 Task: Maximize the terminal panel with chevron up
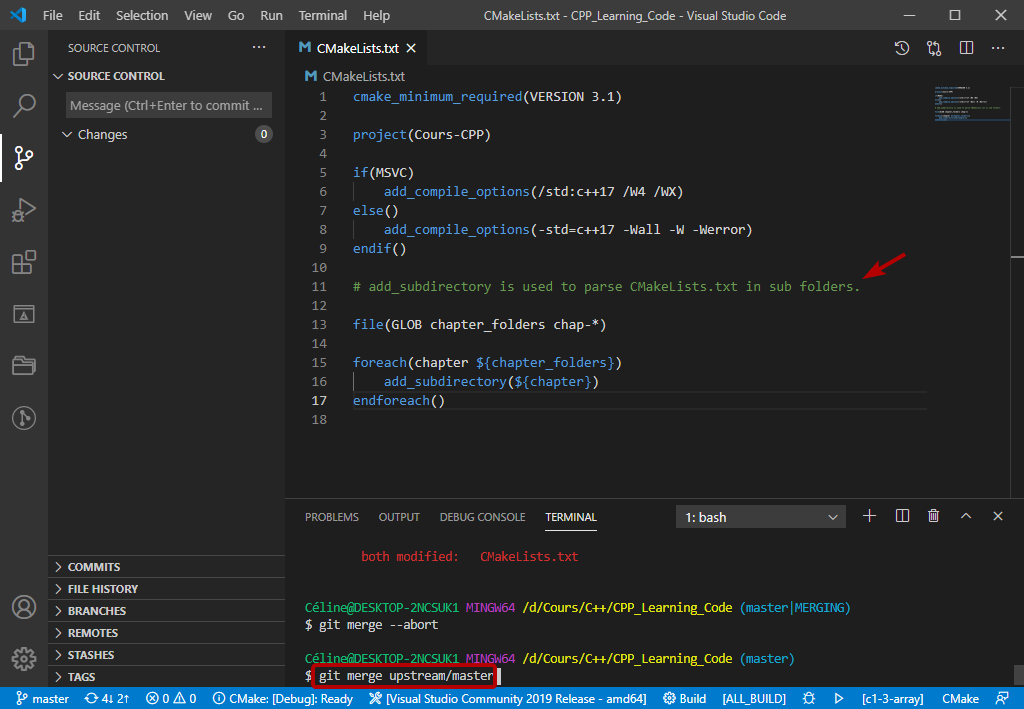[966, 516]
